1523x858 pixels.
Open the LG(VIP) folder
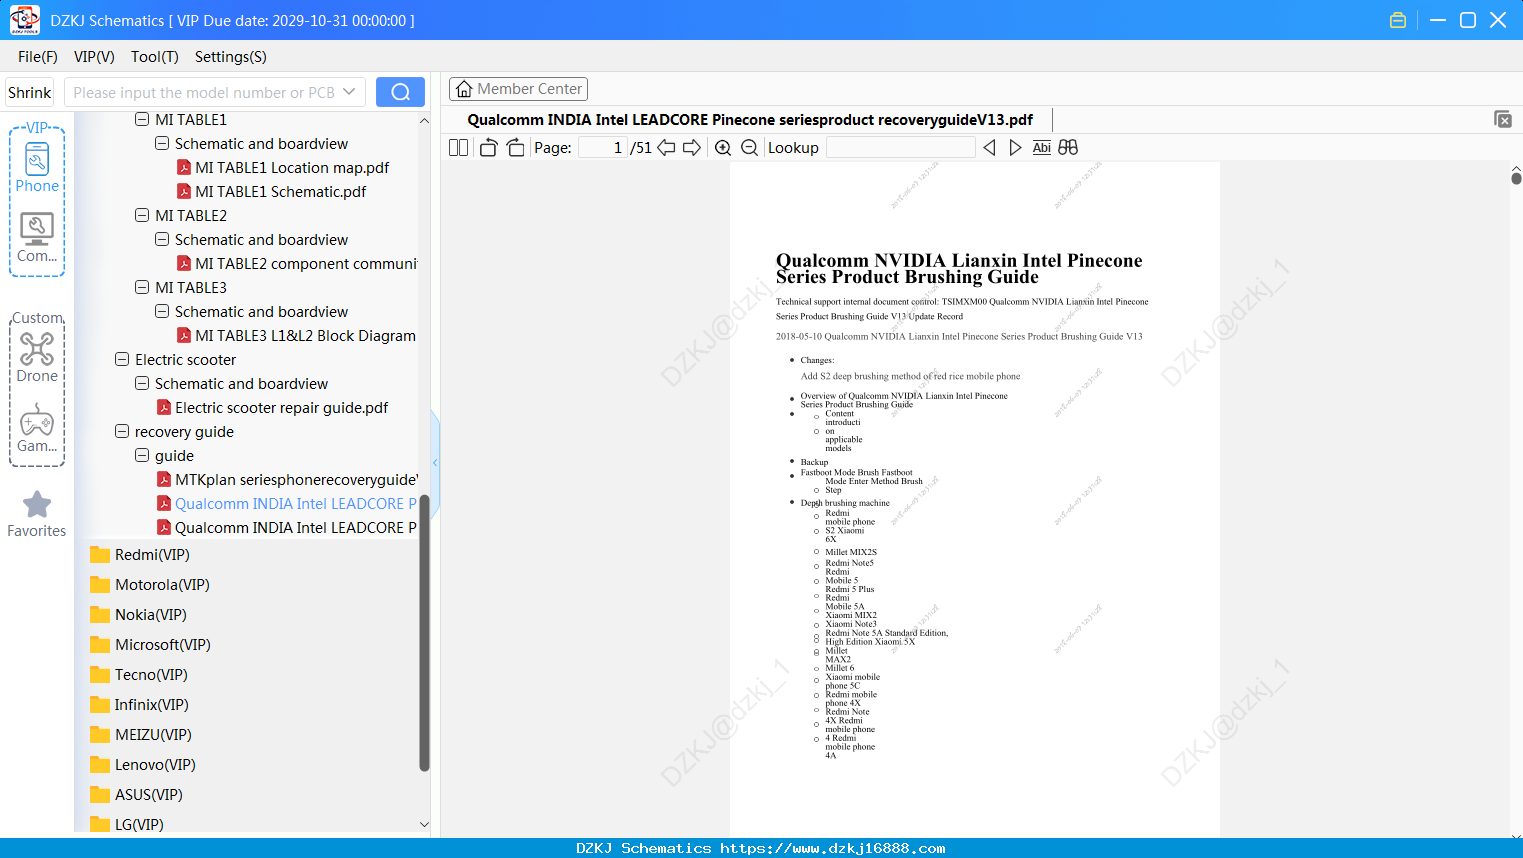pyautogui.click(x=127, y=824)
